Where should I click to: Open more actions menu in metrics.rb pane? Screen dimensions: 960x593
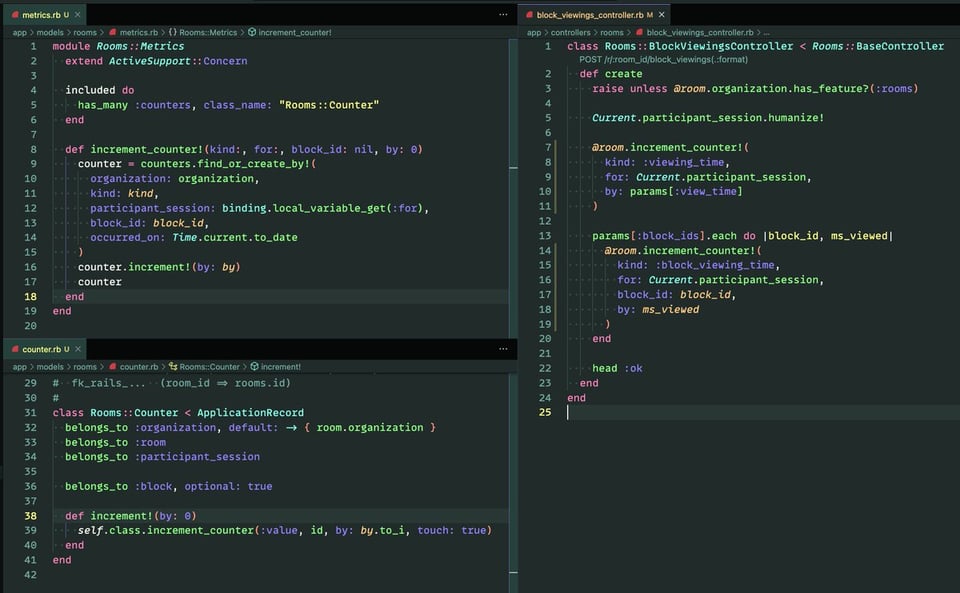(x=502, y=15)
